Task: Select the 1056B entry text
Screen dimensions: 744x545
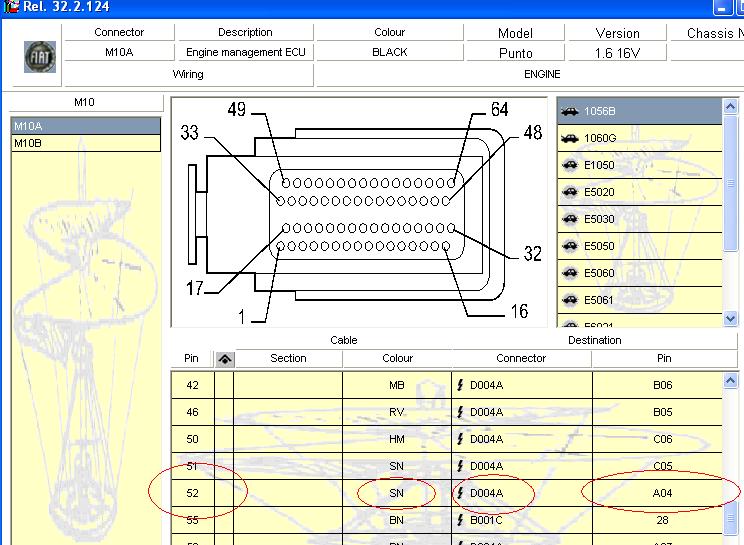Action: tap(600, 111)
